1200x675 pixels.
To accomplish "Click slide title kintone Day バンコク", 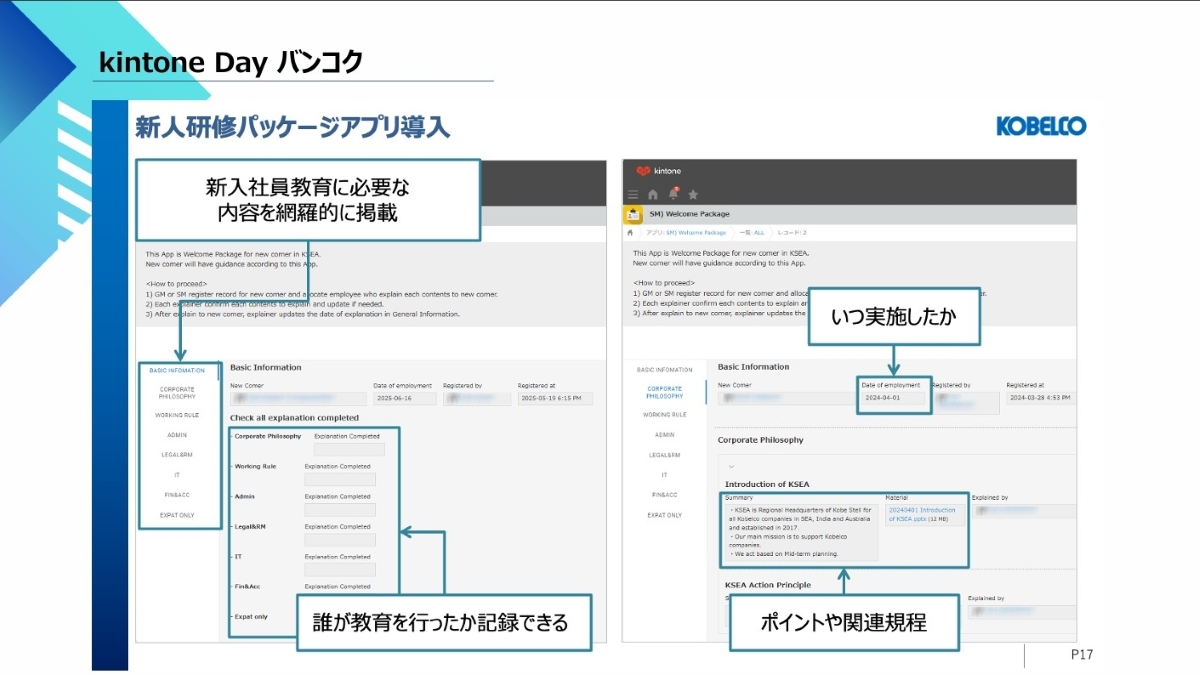I will click(231, 62).
